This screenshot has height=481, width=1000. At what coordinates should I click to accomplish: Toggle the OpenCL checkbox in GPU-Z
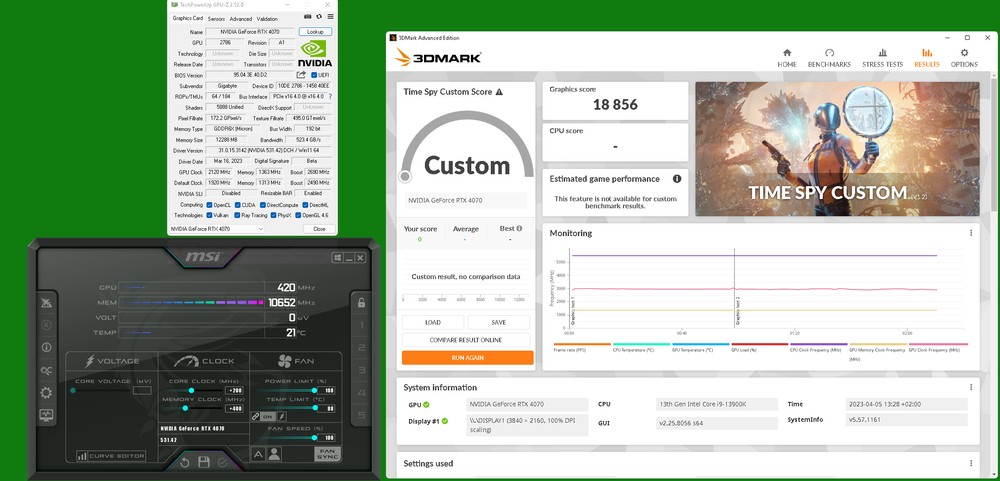[209, 205]
